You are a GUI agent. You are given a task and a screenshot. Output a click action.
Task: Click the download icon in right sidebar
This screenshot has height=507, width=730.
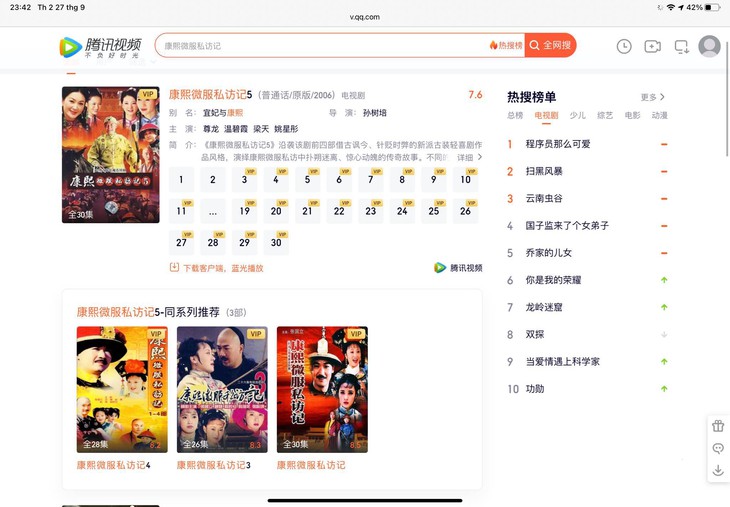point(718,471)
